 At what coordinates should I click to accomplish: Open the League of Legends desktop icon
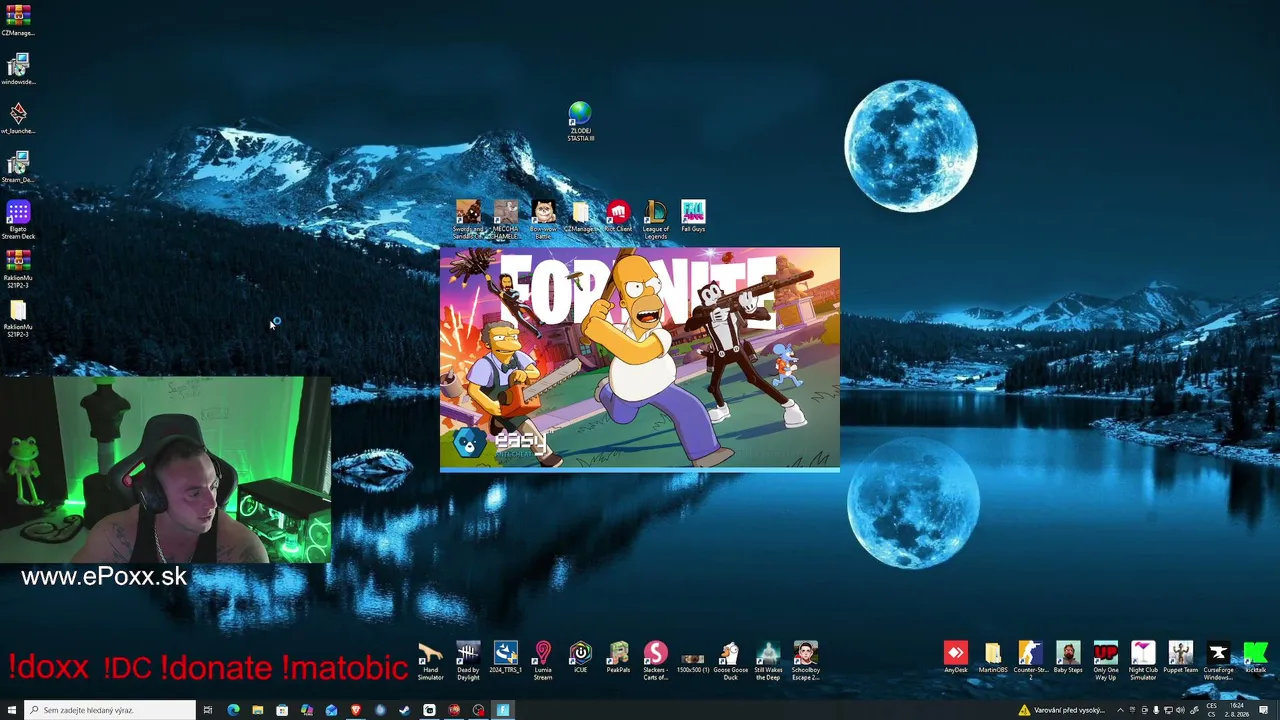[656, 220]
